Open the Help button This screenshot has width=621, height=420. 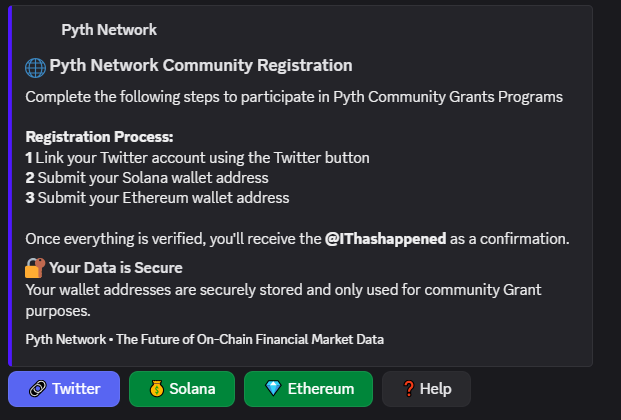coord(426,389)
